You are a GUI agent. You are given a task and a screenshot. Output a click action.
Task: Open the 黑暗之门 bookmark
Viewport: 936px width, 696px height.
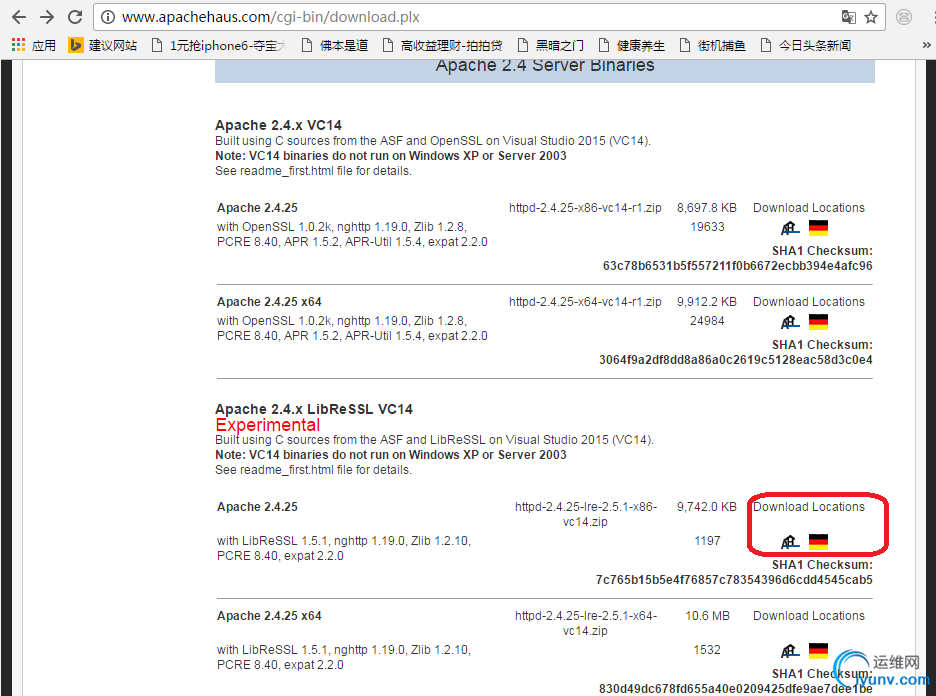(550, 45)
